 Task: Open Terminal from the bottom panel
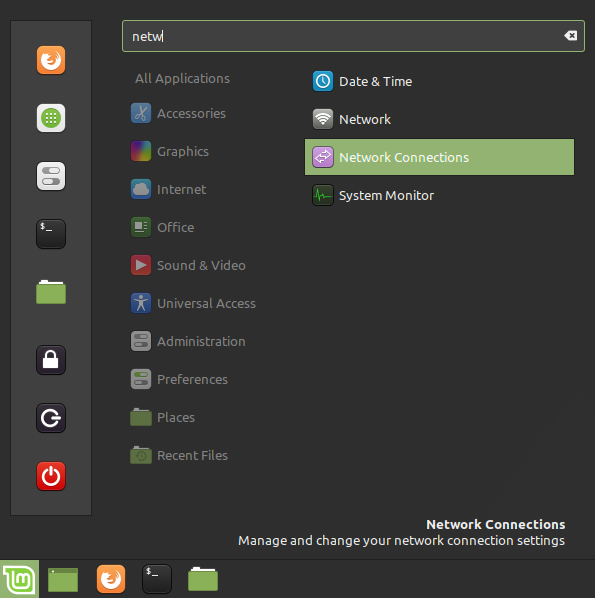(157, 579)
